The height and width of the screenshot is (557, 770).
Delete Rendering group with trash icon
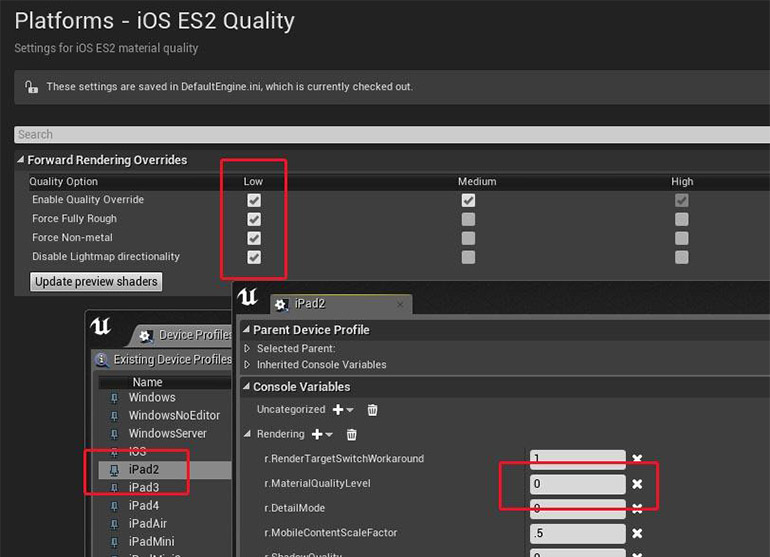352,434
